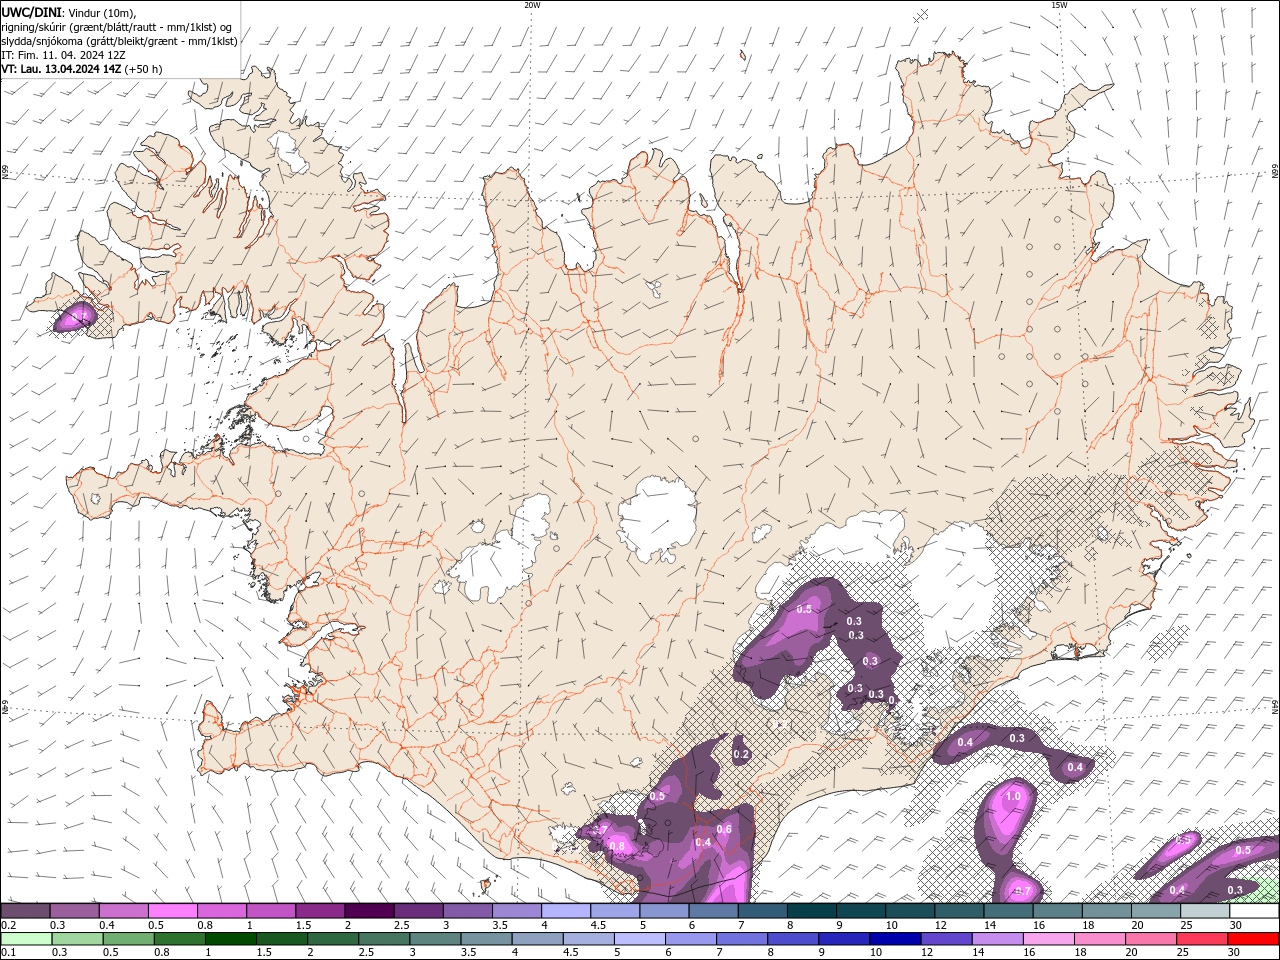
Task: Pick the light pink 16 swatch in the lower legend
Action: (1049, 939)
